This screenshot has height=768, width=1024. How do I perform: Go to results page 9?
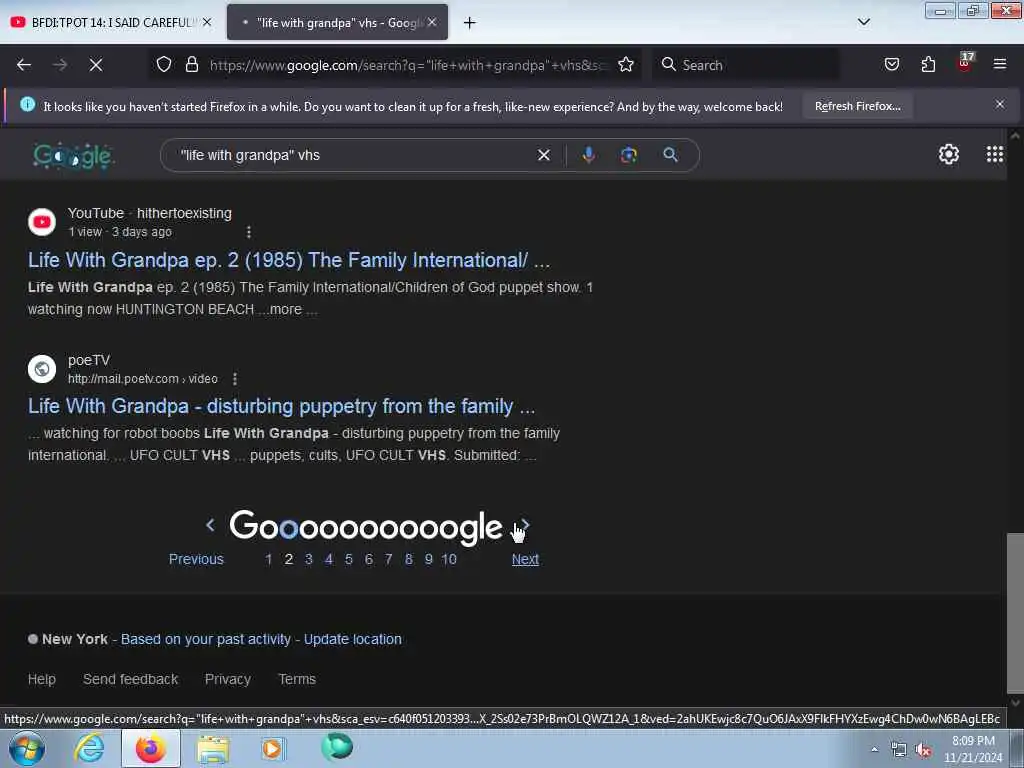[x=428, y=560]
